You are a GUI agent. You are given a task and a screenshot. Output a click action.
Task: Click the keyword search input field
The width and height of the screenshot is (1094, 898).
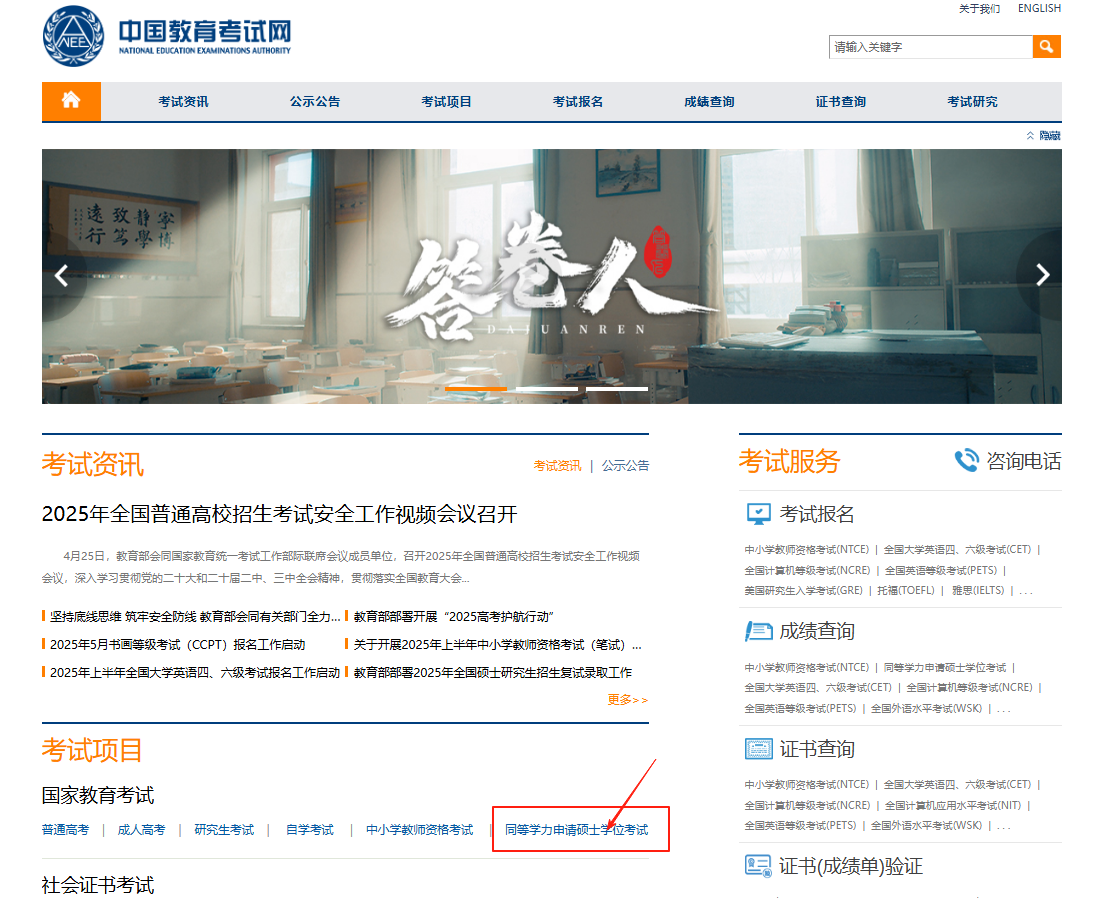tap(931, 47)
